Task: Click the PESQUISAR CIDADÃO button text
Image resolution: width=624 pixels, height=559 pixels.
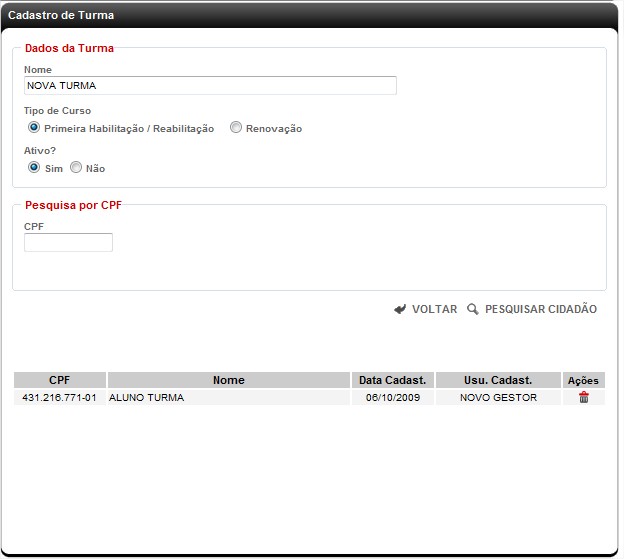Action: (x=540, y=310)
